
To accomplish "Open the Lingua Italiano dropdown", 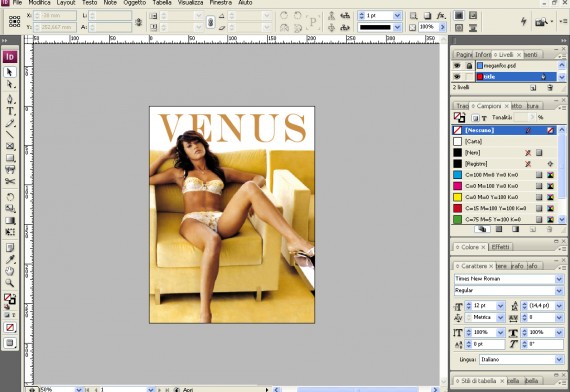I will pos(559,359).
